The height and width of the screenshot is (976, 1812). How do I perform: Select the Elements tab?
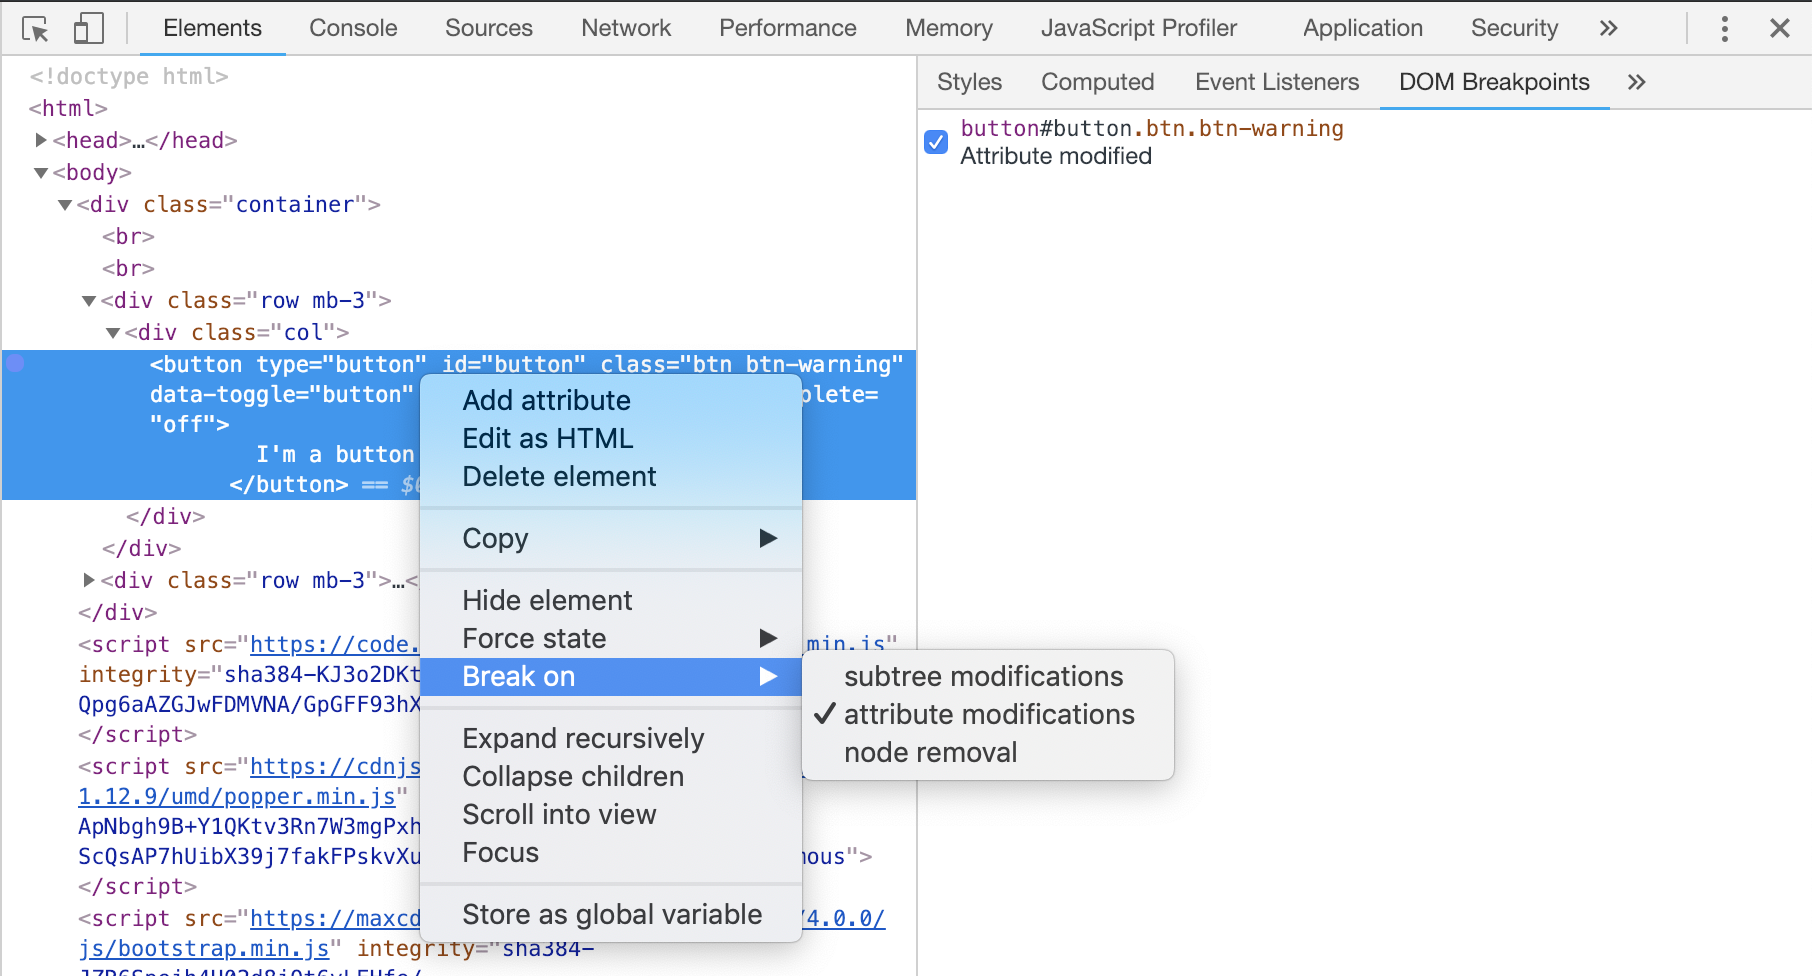212,28
